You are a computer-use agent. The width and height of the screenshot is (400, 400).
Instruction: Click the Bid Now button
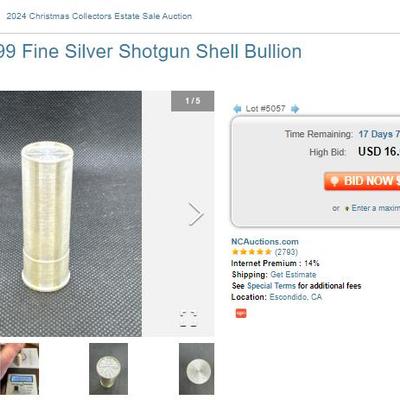coord(362,181)
